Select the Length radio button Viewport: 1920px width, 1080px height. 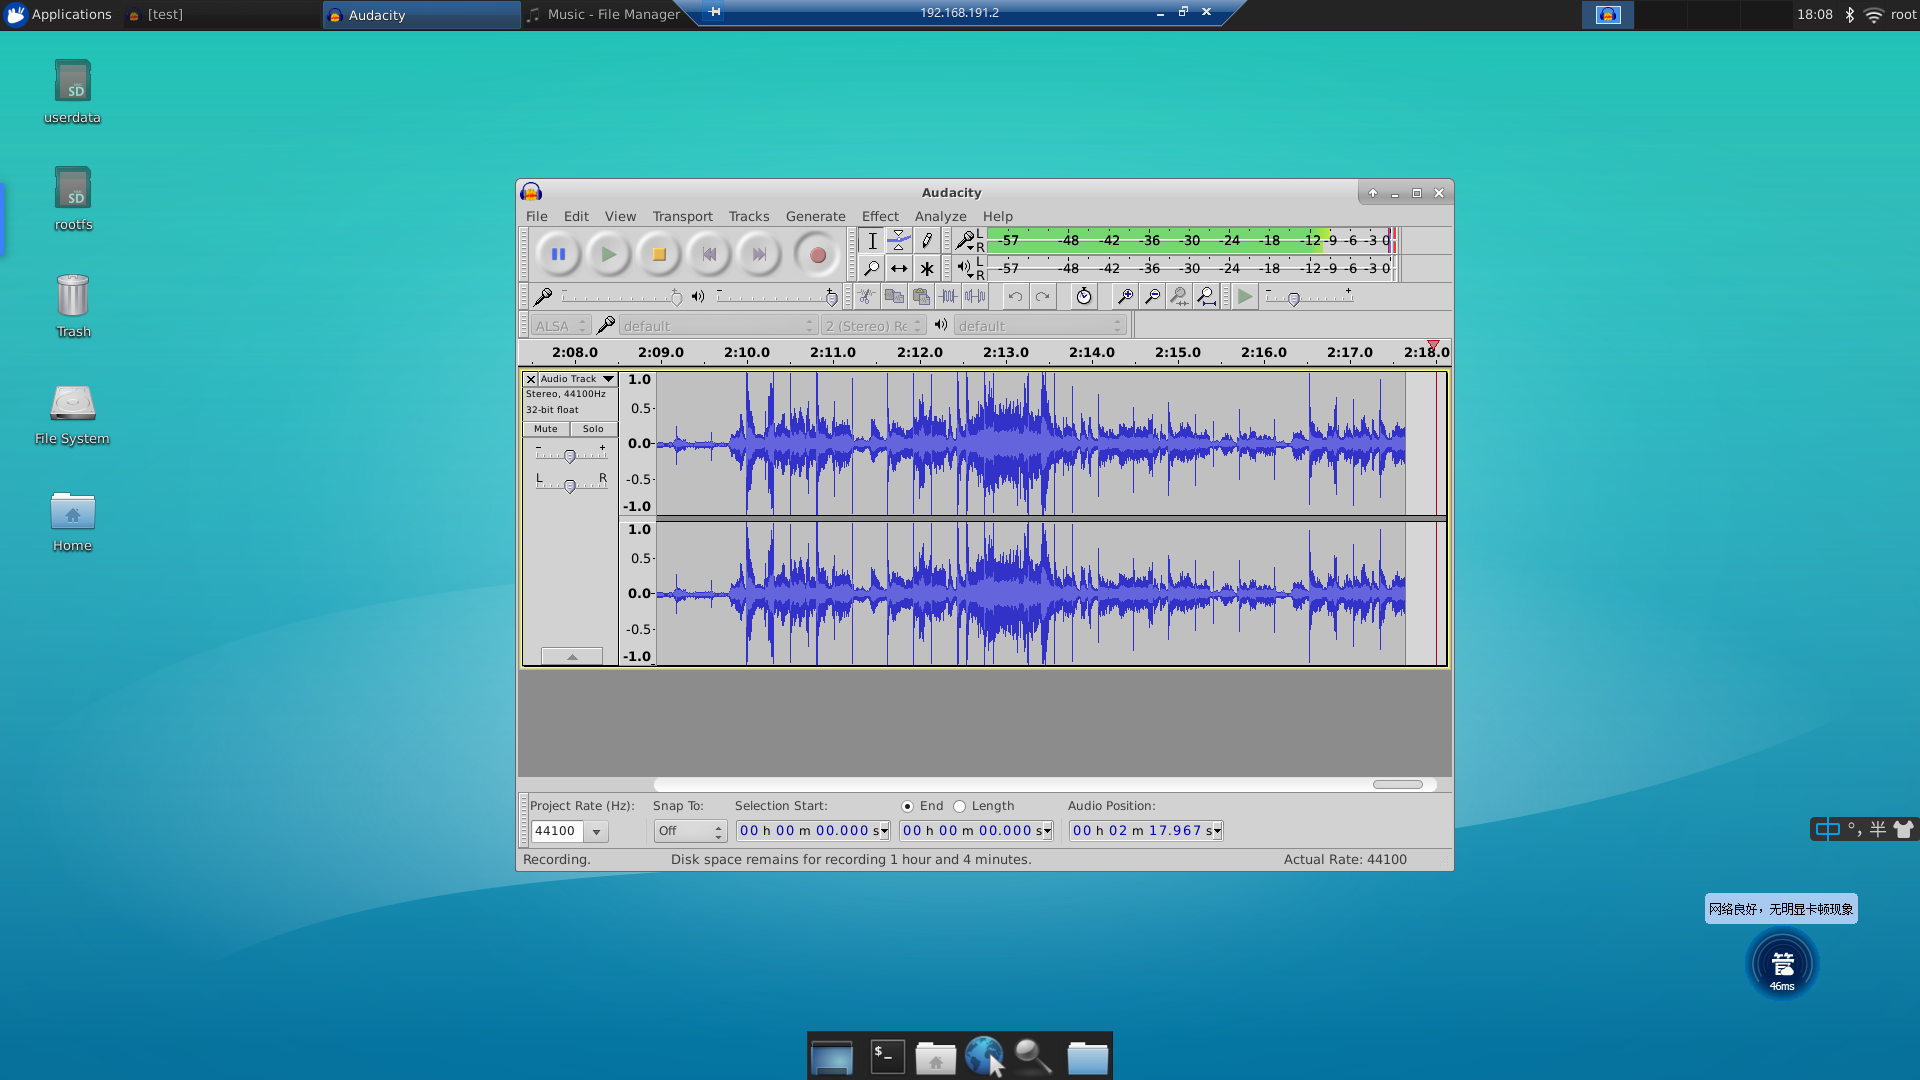pos(960,806)
